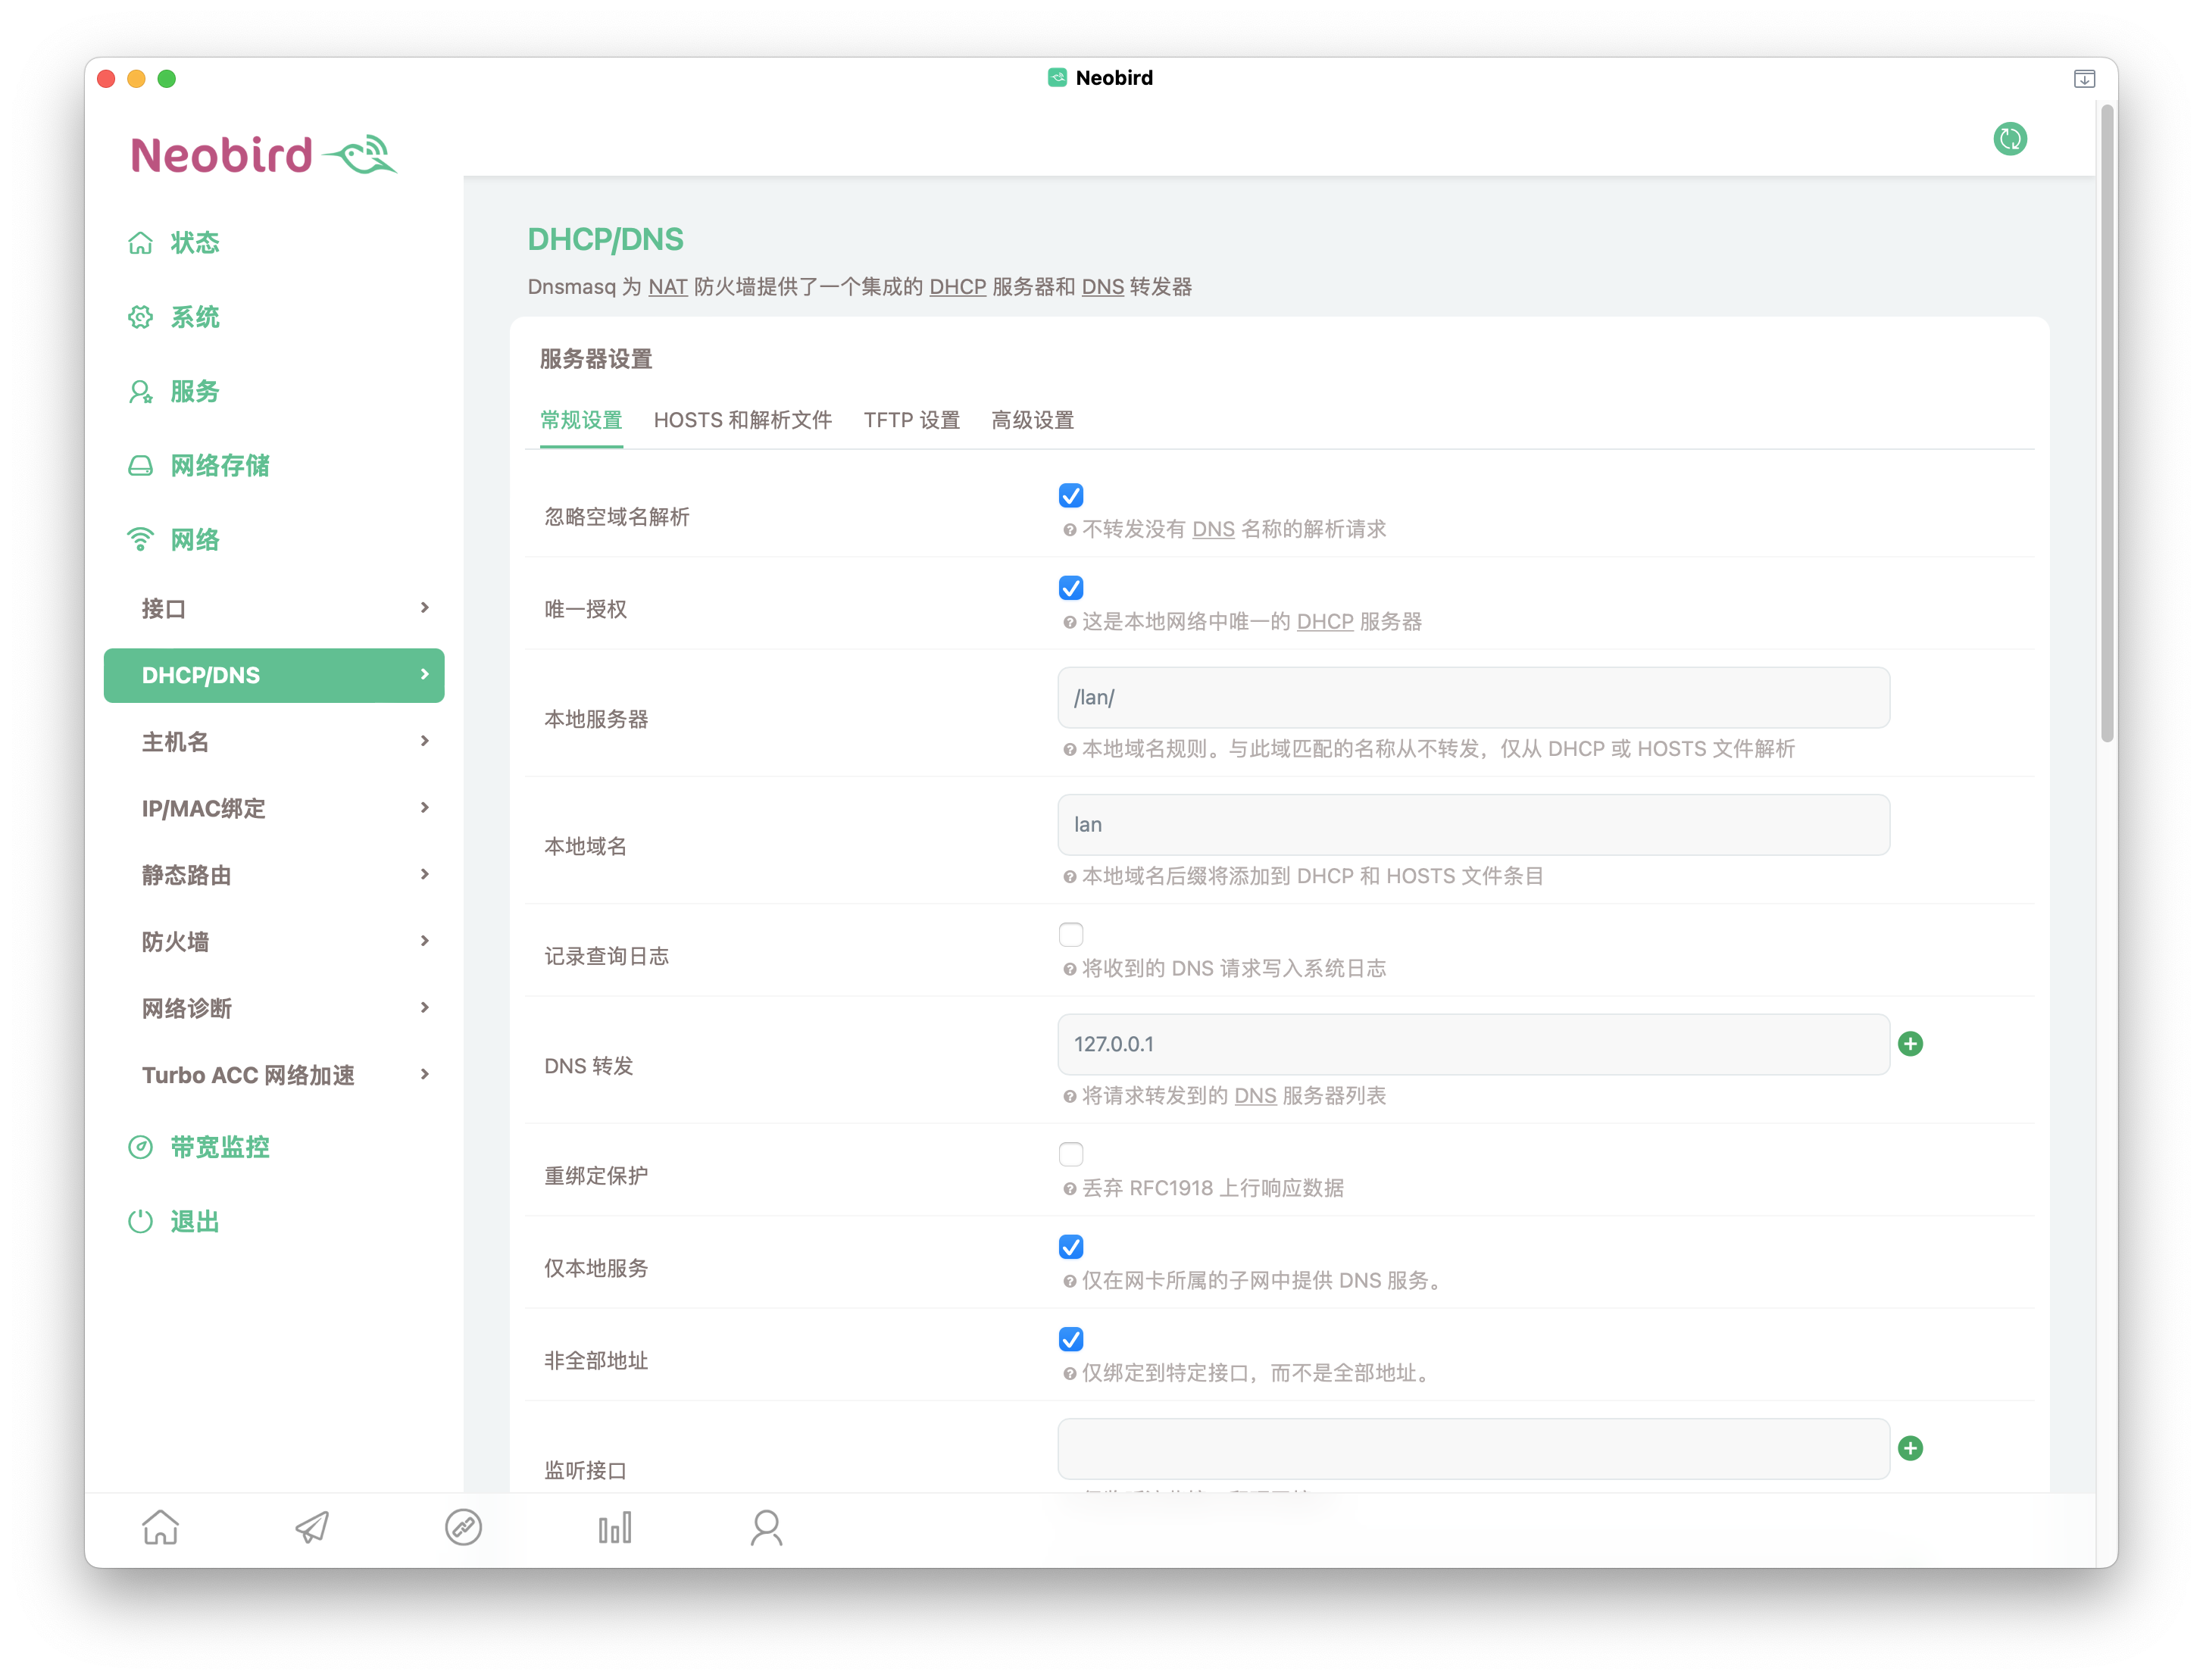The image size is (2203, 1680).
Task: Click the 退出 logout link in sidebar
Action: point(194,1221)
